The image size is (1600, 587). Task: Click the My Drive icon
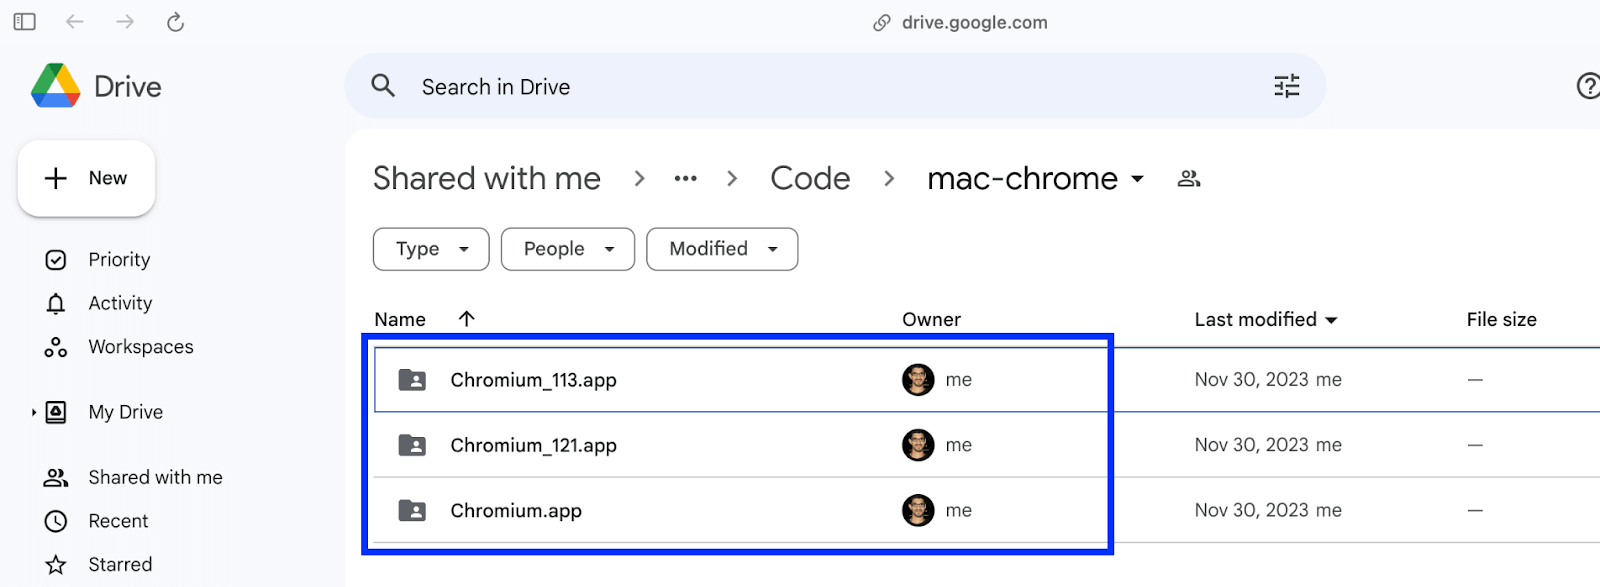coord(56,412)
